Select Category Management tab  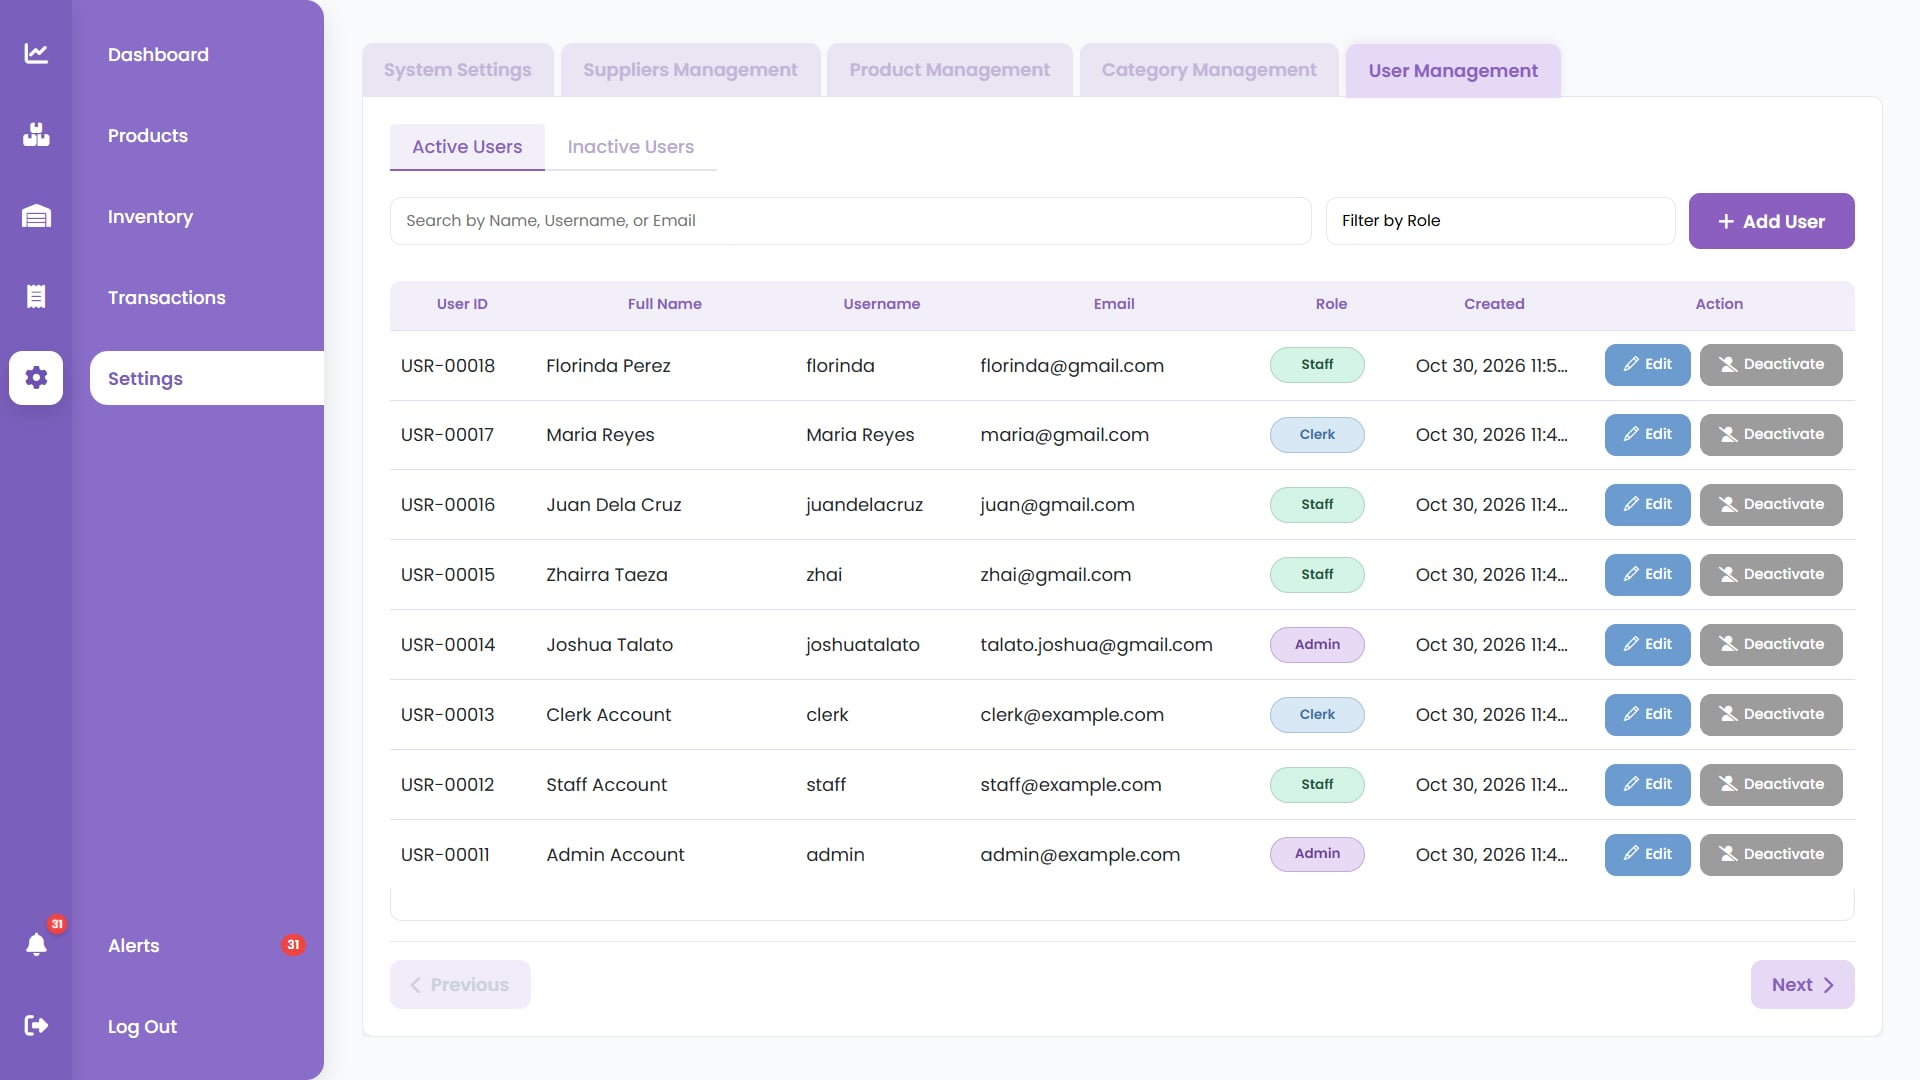(1208, 70)
